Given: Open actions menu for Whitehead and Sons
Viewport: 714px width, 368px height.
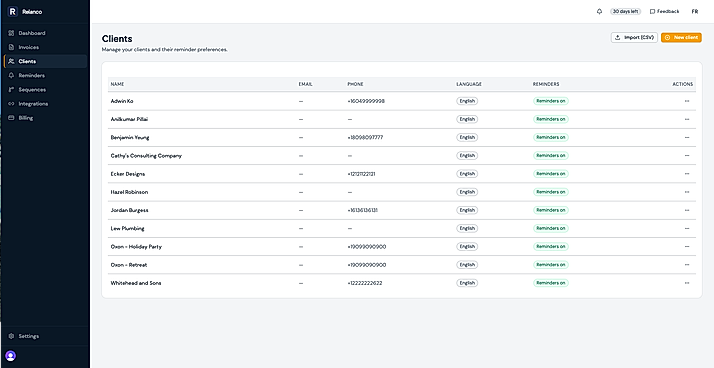Looking at the screenshot, I should pos(687,283).
